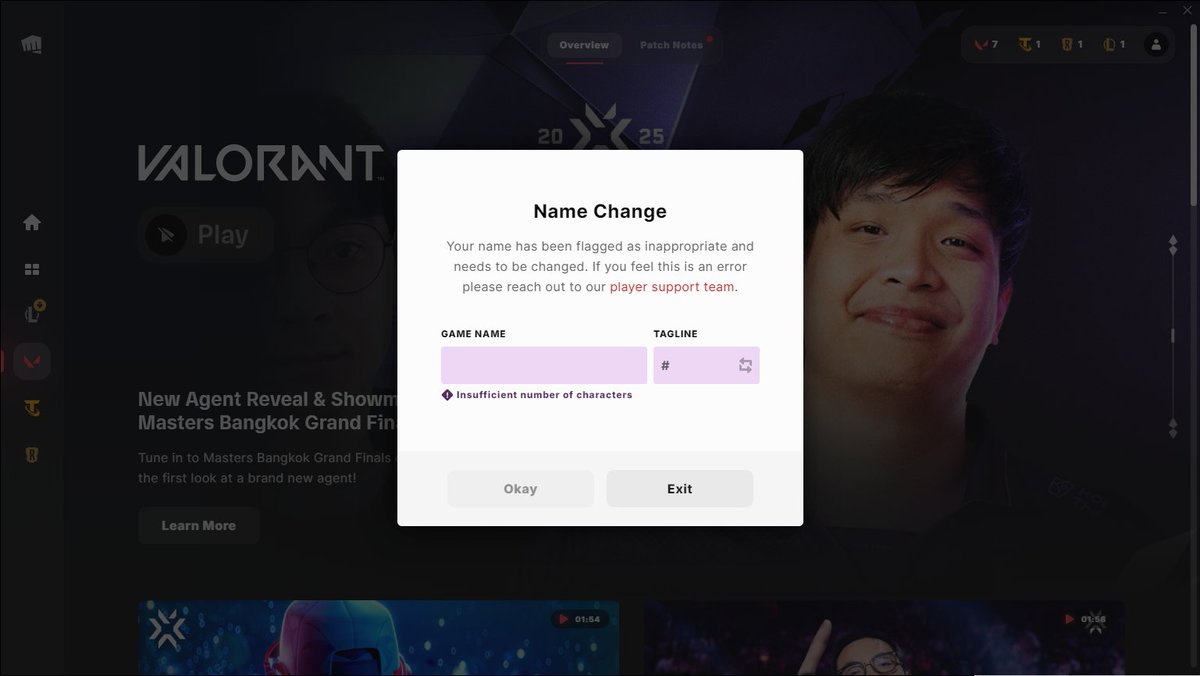Viewport: 1200px width, 676px height.
Task: Select League of Legends in the sidebar
Action: [33, 313]
